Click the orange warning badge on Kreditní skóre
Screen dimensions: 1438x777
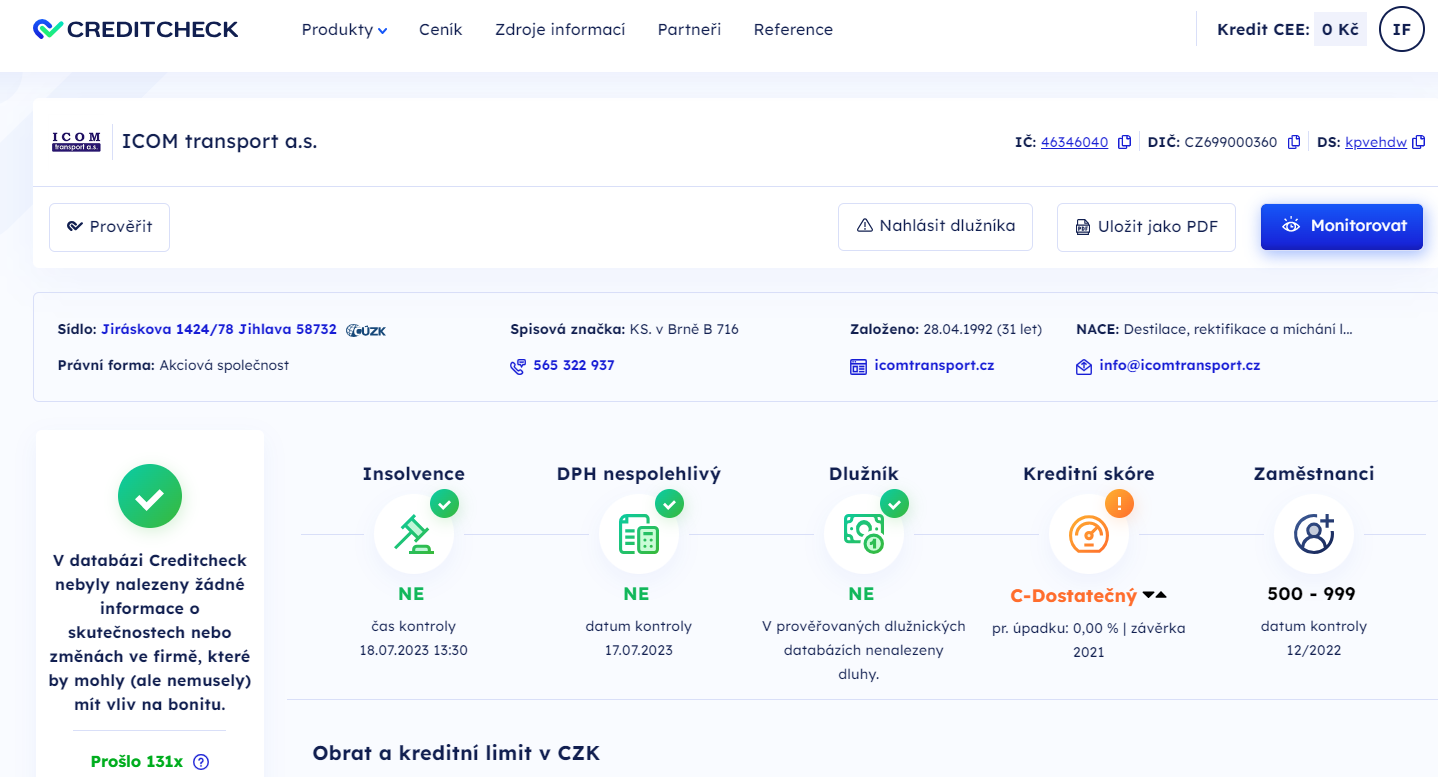(x=1120, y=504)
